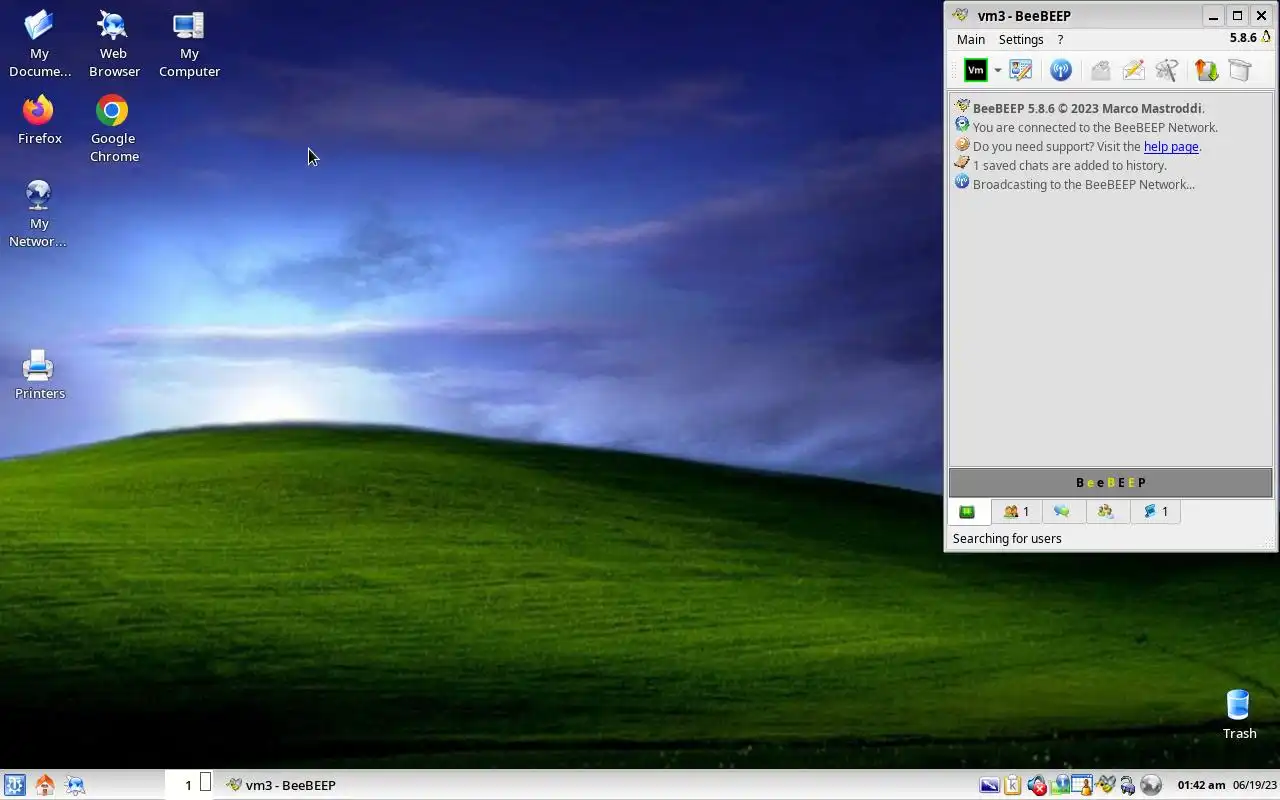
Task: Open the grayed tools icon in toolbar
Action: pyautogui.click(x=1167, y=70)
